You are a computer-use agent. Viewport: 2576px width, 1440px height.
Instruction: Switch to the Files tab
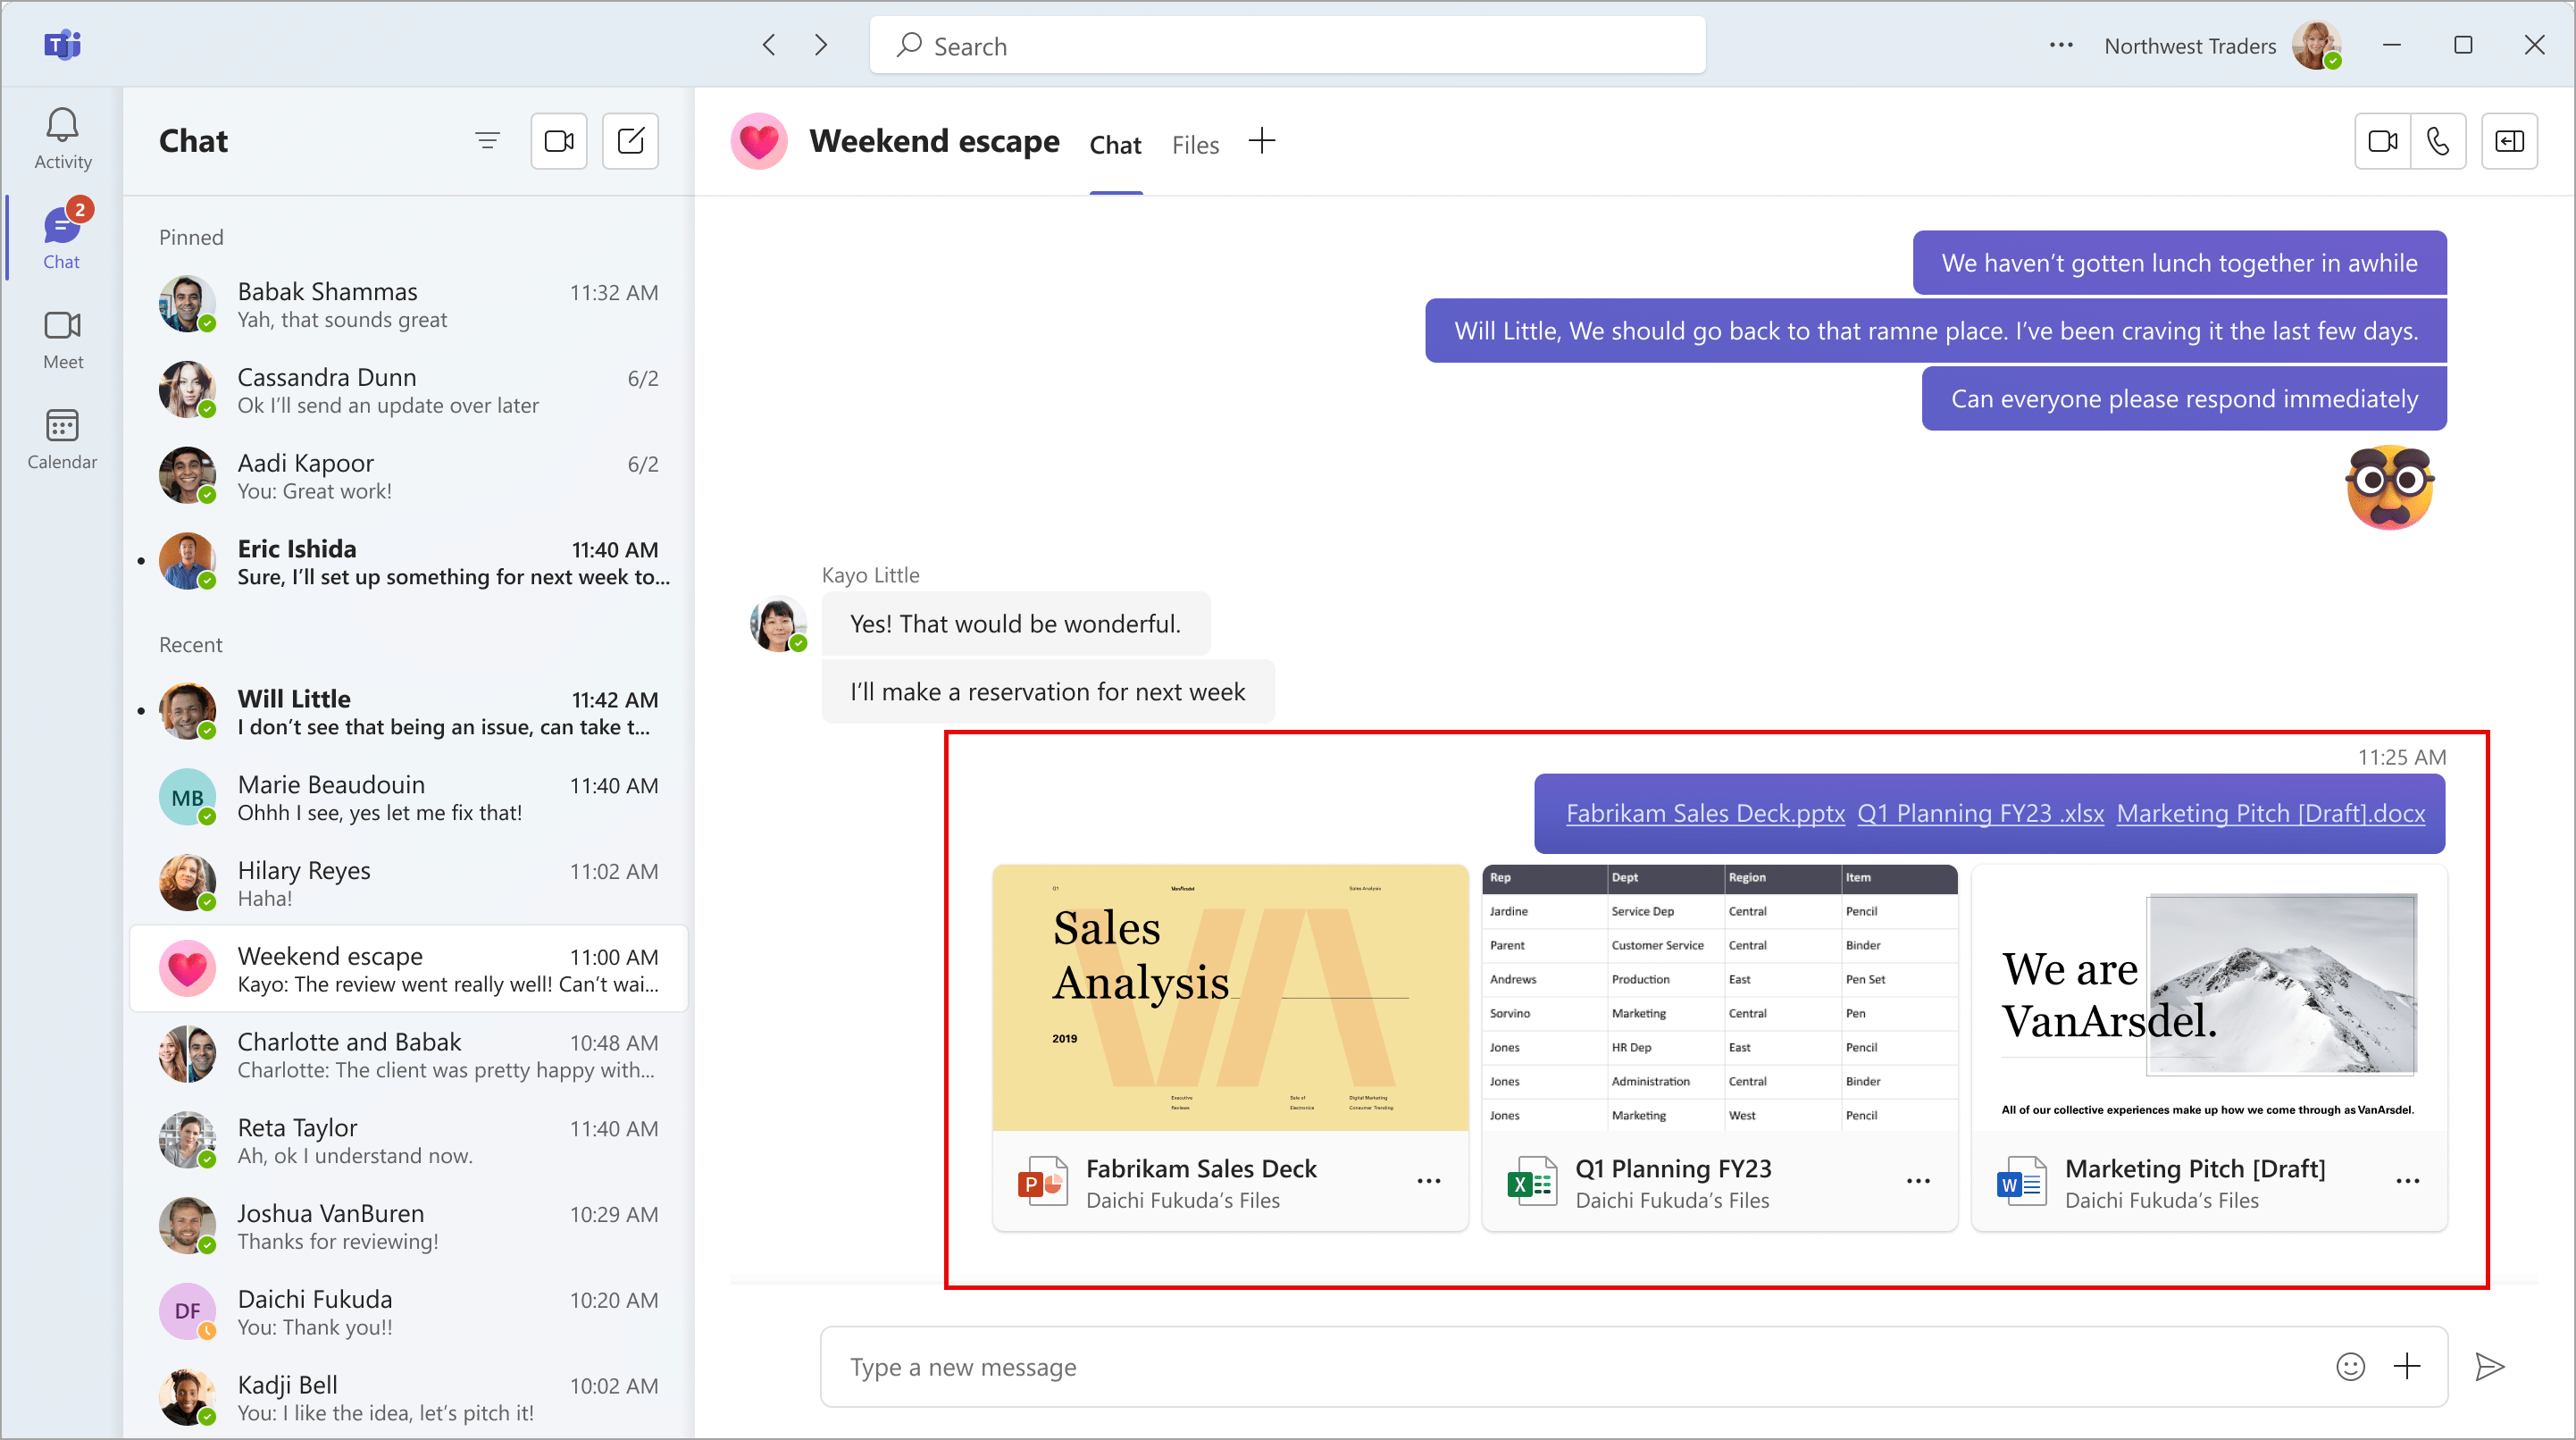(x=1195, y=145)
